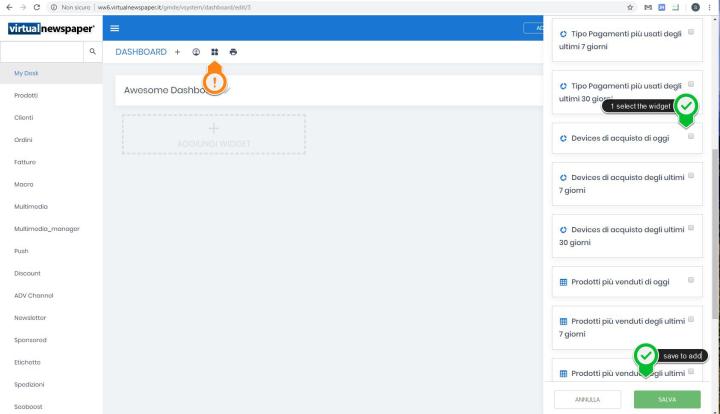This screenshot has height=414, width=720.
Task: Check Tipo Pagamenti ultimi 30 giorni widget checkbox
Action: pyautogui.click(x=691, y=84)
